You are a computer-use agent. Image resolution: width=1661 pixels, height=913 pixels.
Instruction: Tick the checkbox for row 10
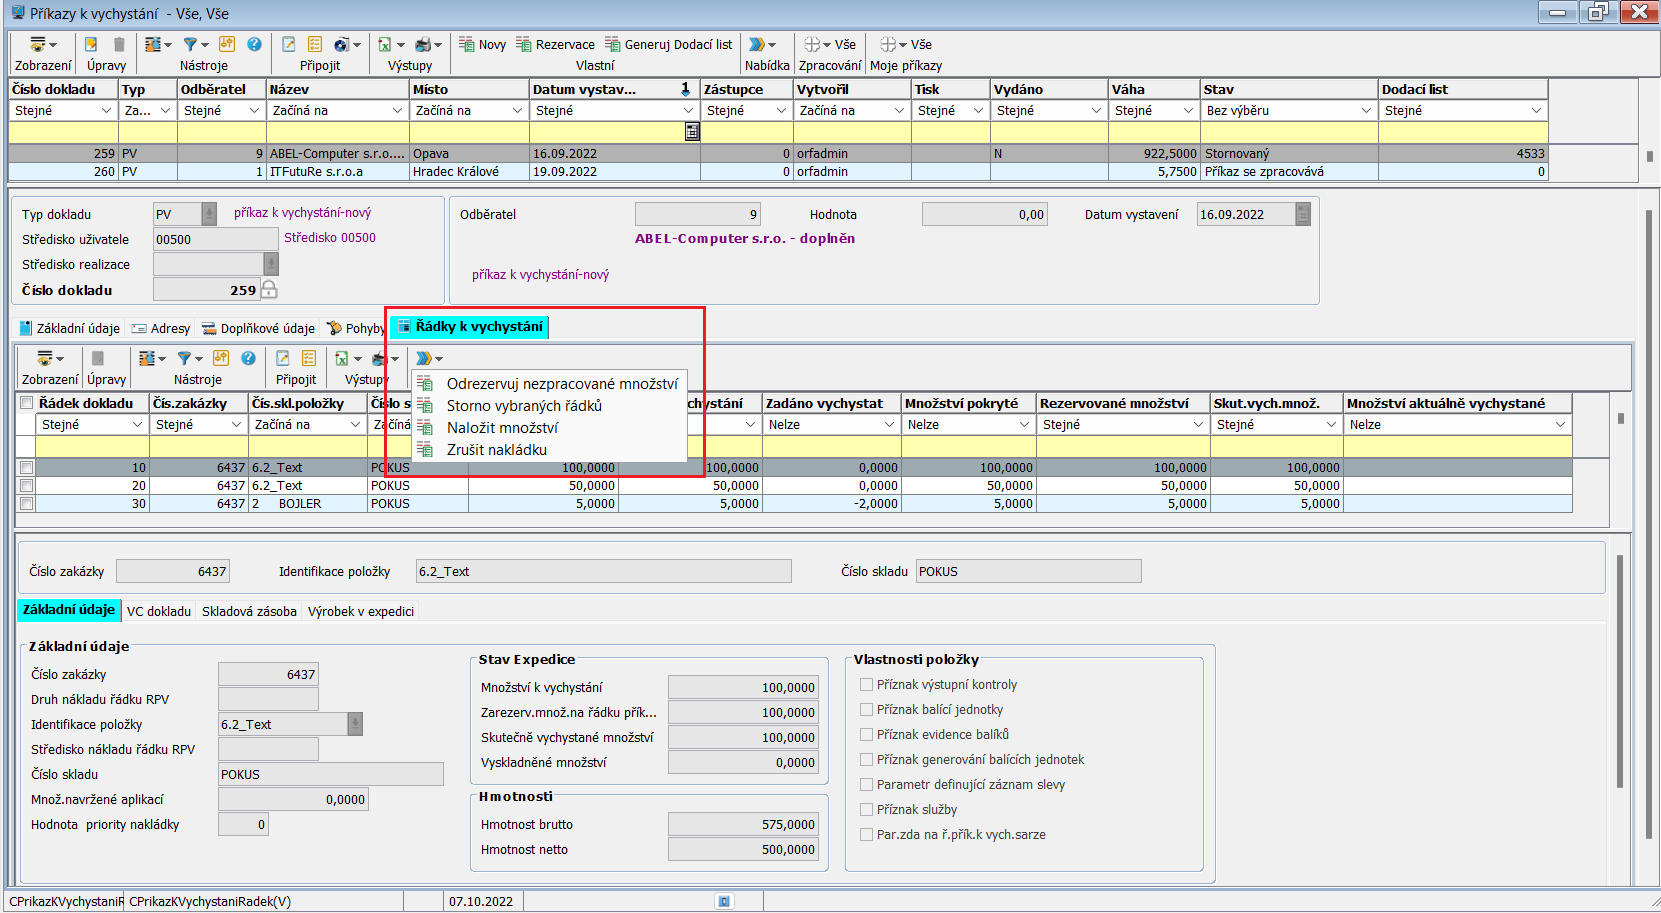(x=27, y=468)
